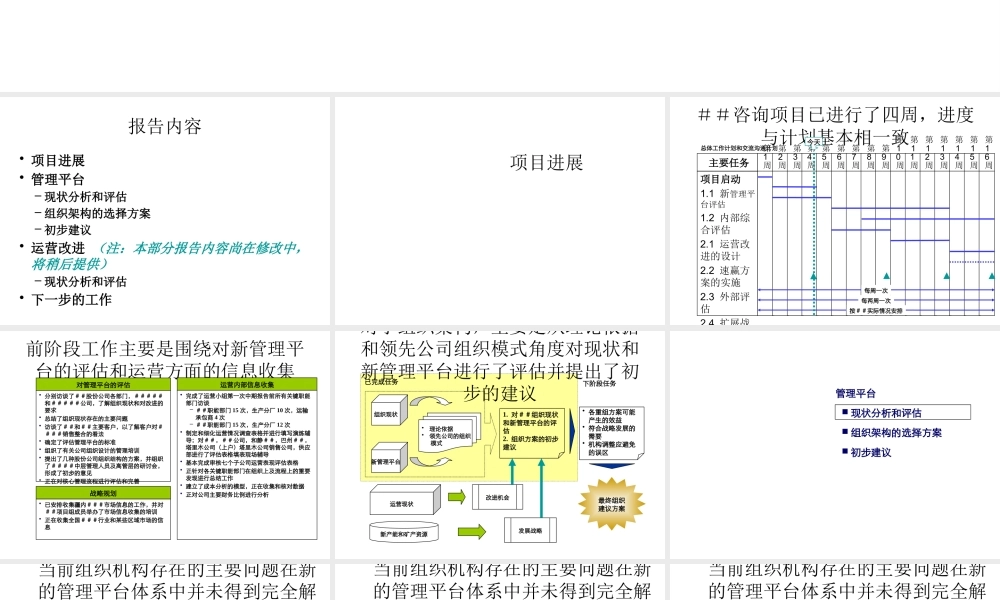
Task: Open the slide with the yellow 已完成任务 diagram
Action: click(499, 444)
